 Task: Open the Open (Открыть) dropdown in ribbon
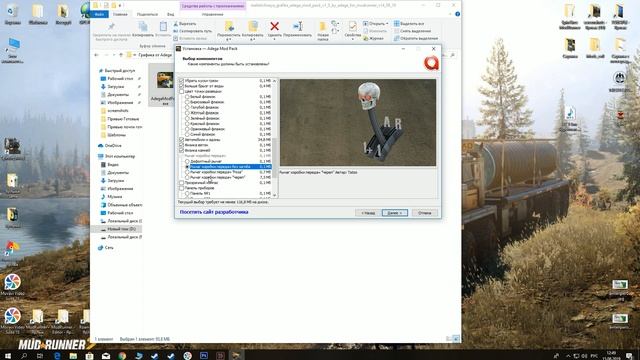tap(376, 24)
